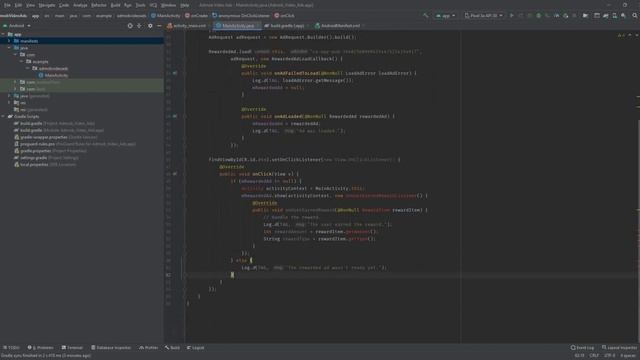This screenshot has height=360, width=640.
Task: Open the Navigate menu
Action: [x=47, y=5]
